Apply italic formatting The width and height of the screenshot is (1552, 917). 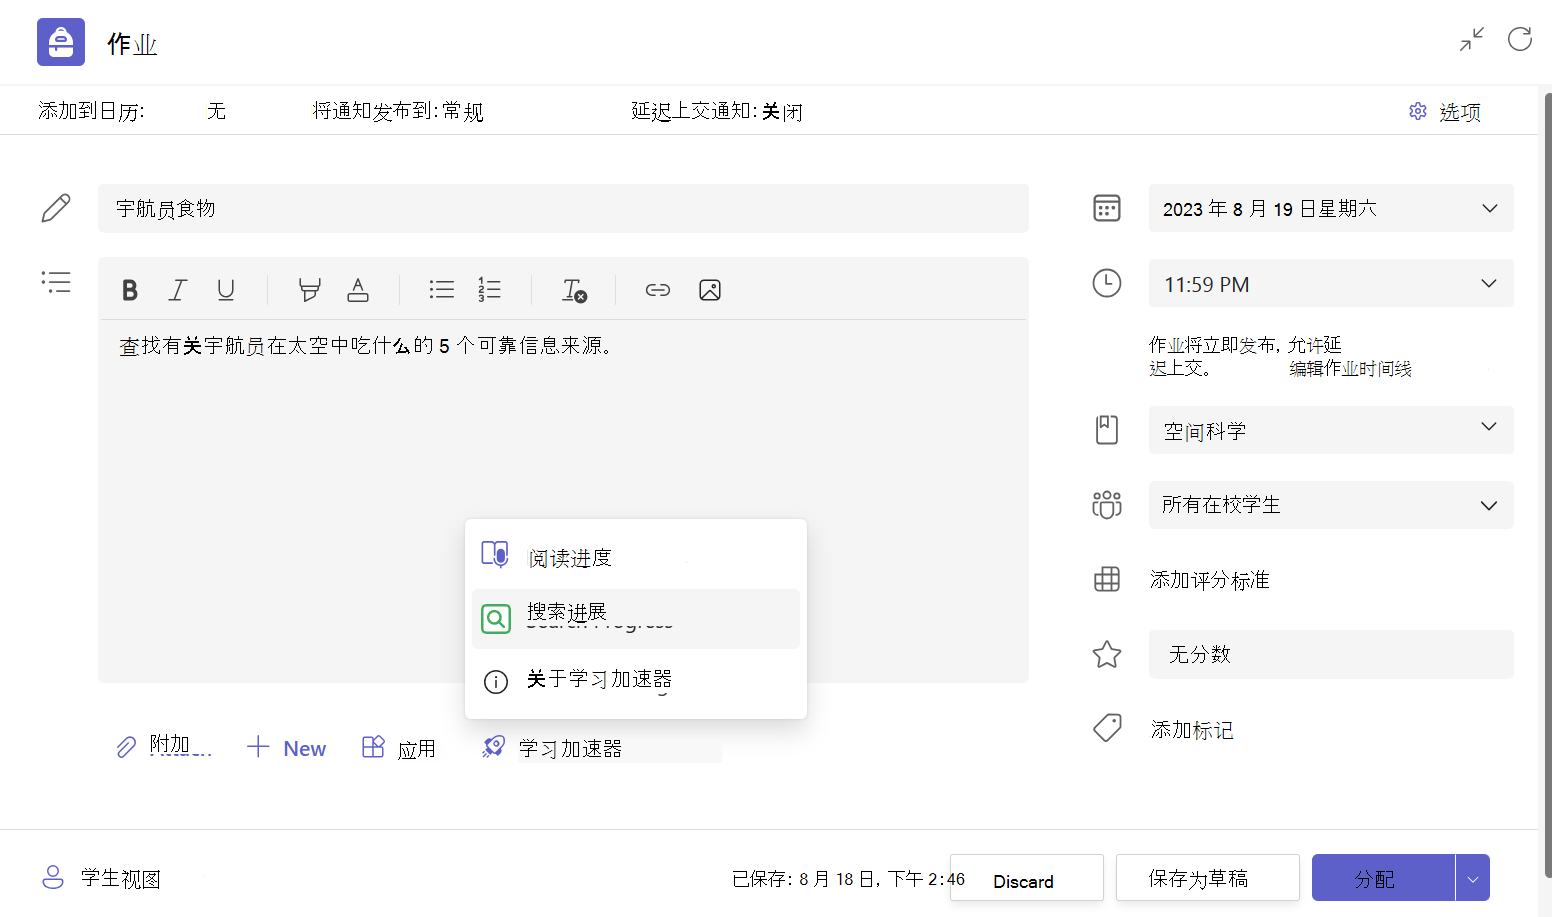click(x=178, y=290)
